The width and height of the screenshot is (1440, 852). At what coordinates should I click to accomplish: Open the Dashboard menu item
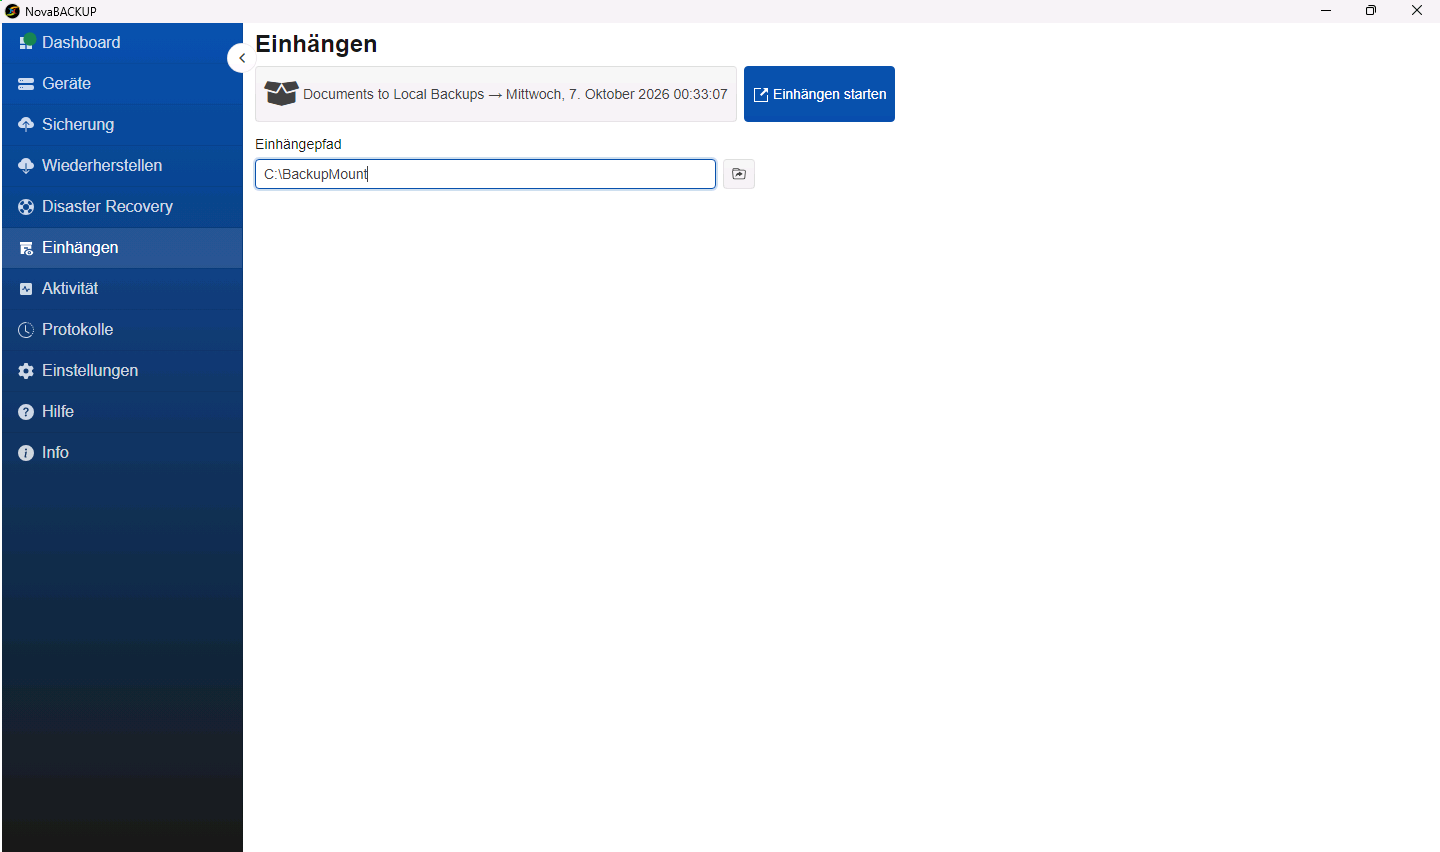(x=122, y=43)
